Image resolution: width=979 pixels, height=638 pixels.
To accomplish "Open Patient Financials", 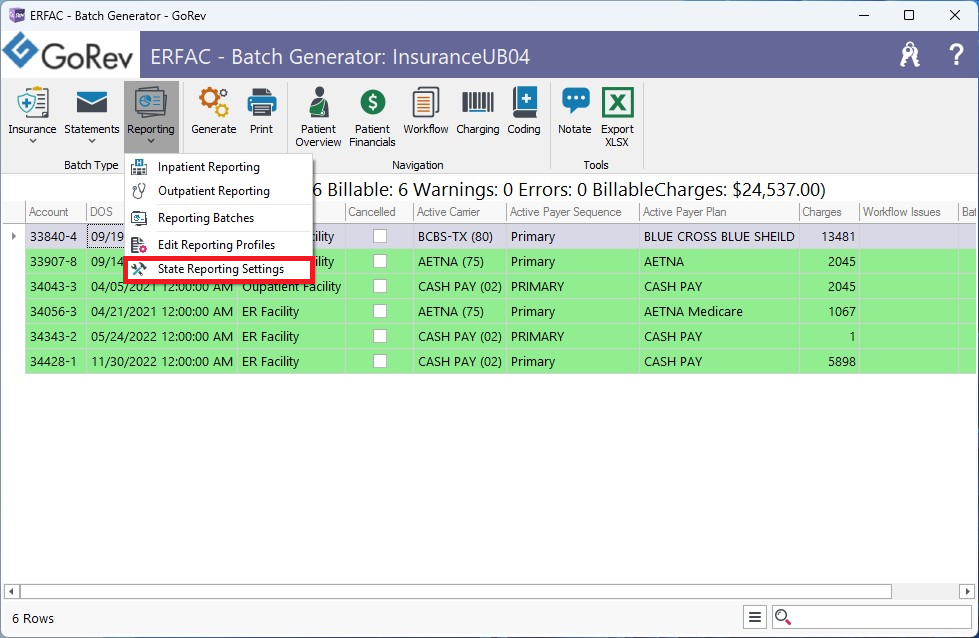I will (372, 117).
